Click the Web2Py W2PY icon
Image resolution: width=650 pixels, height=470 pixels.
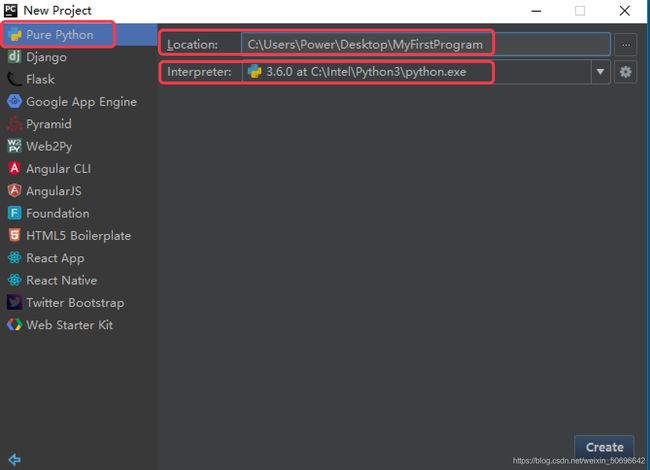click(x=15, y=146)
